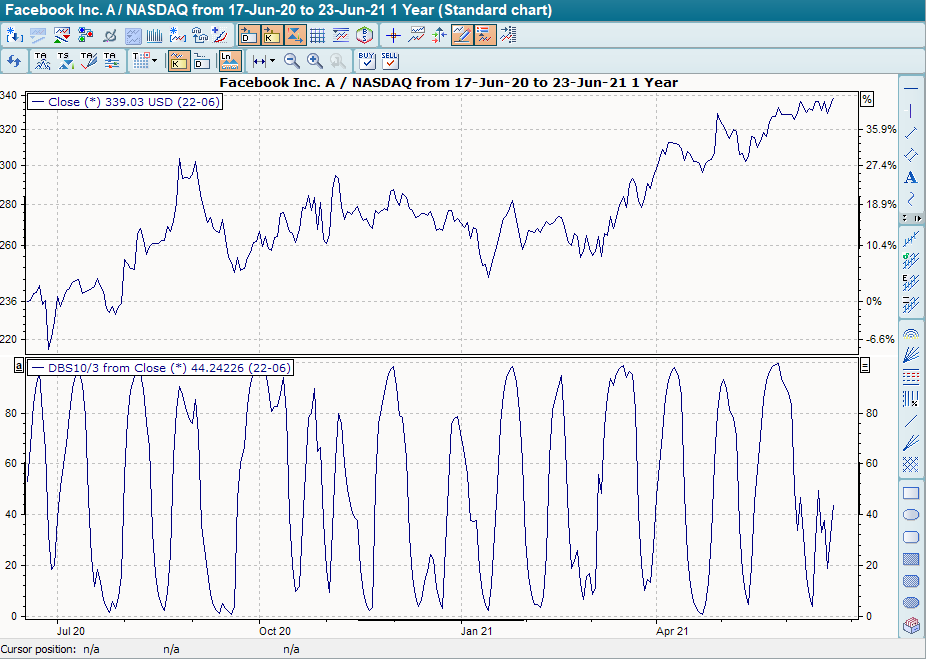Expand the indicator panel header expander

17,366
